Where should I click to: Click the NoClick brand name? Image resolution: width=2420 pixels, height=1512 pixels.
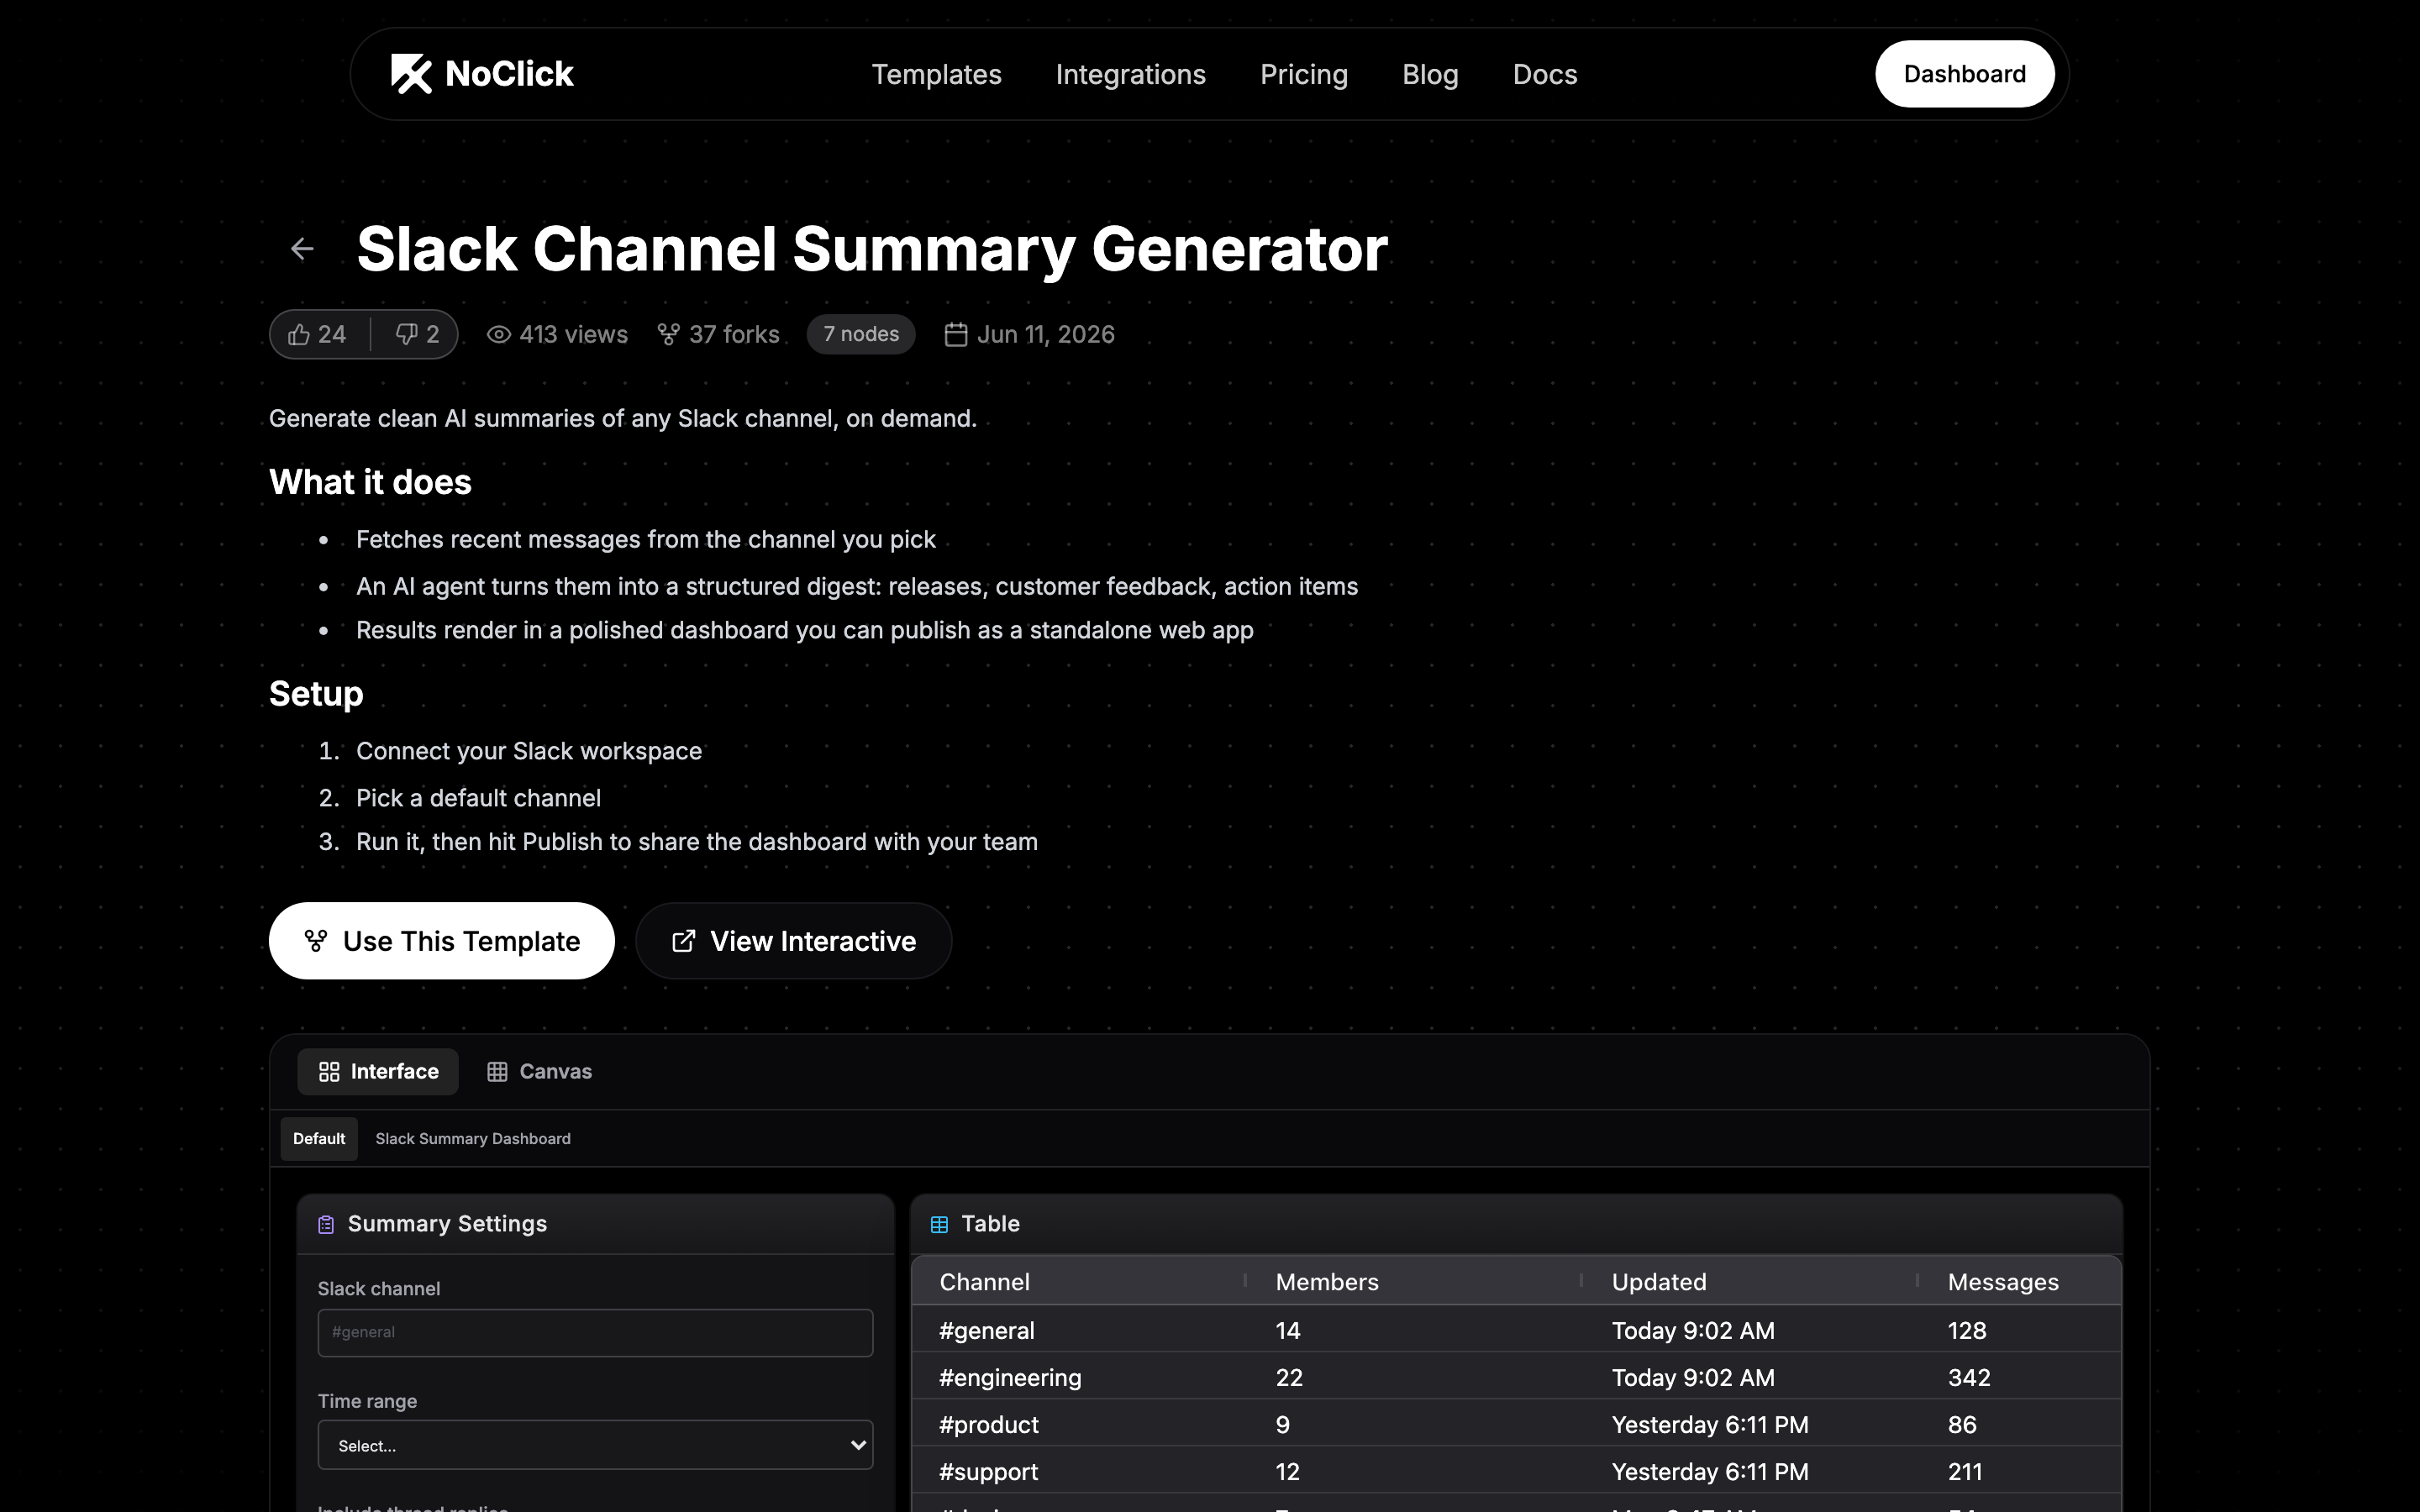point(509,74)
